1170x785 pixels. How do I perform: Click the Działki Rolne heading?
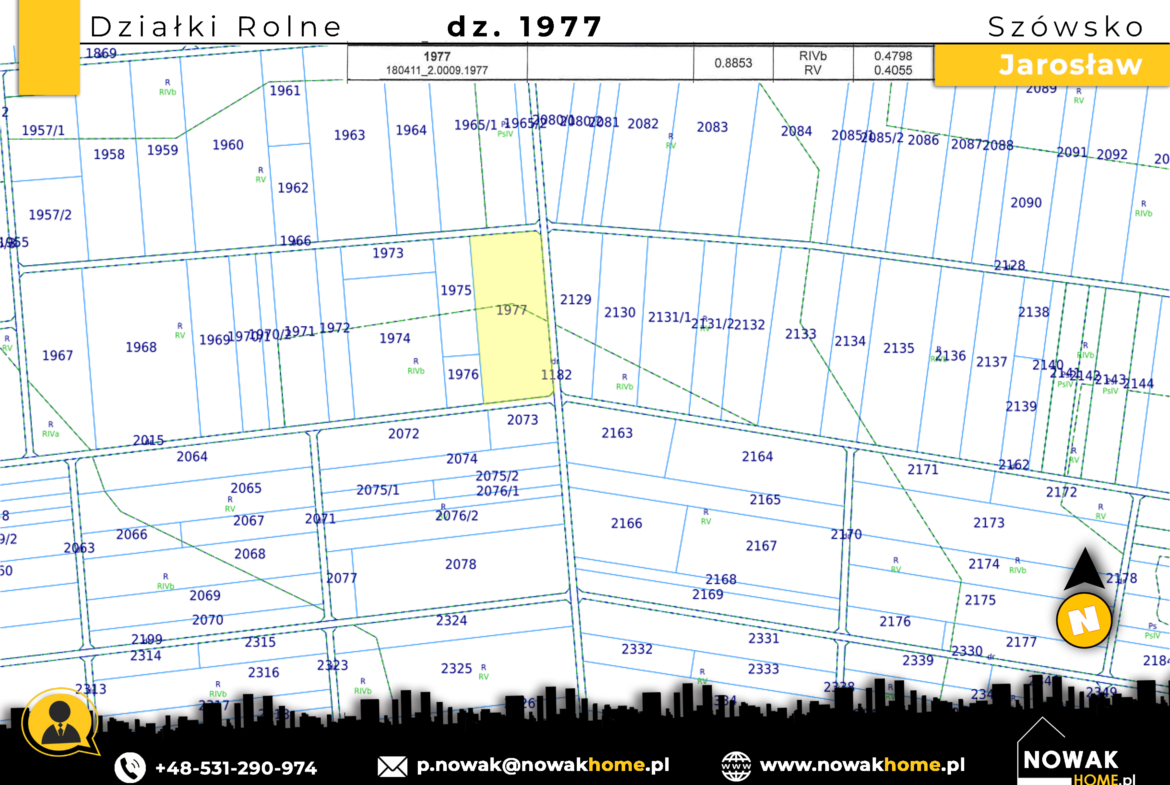216,27
